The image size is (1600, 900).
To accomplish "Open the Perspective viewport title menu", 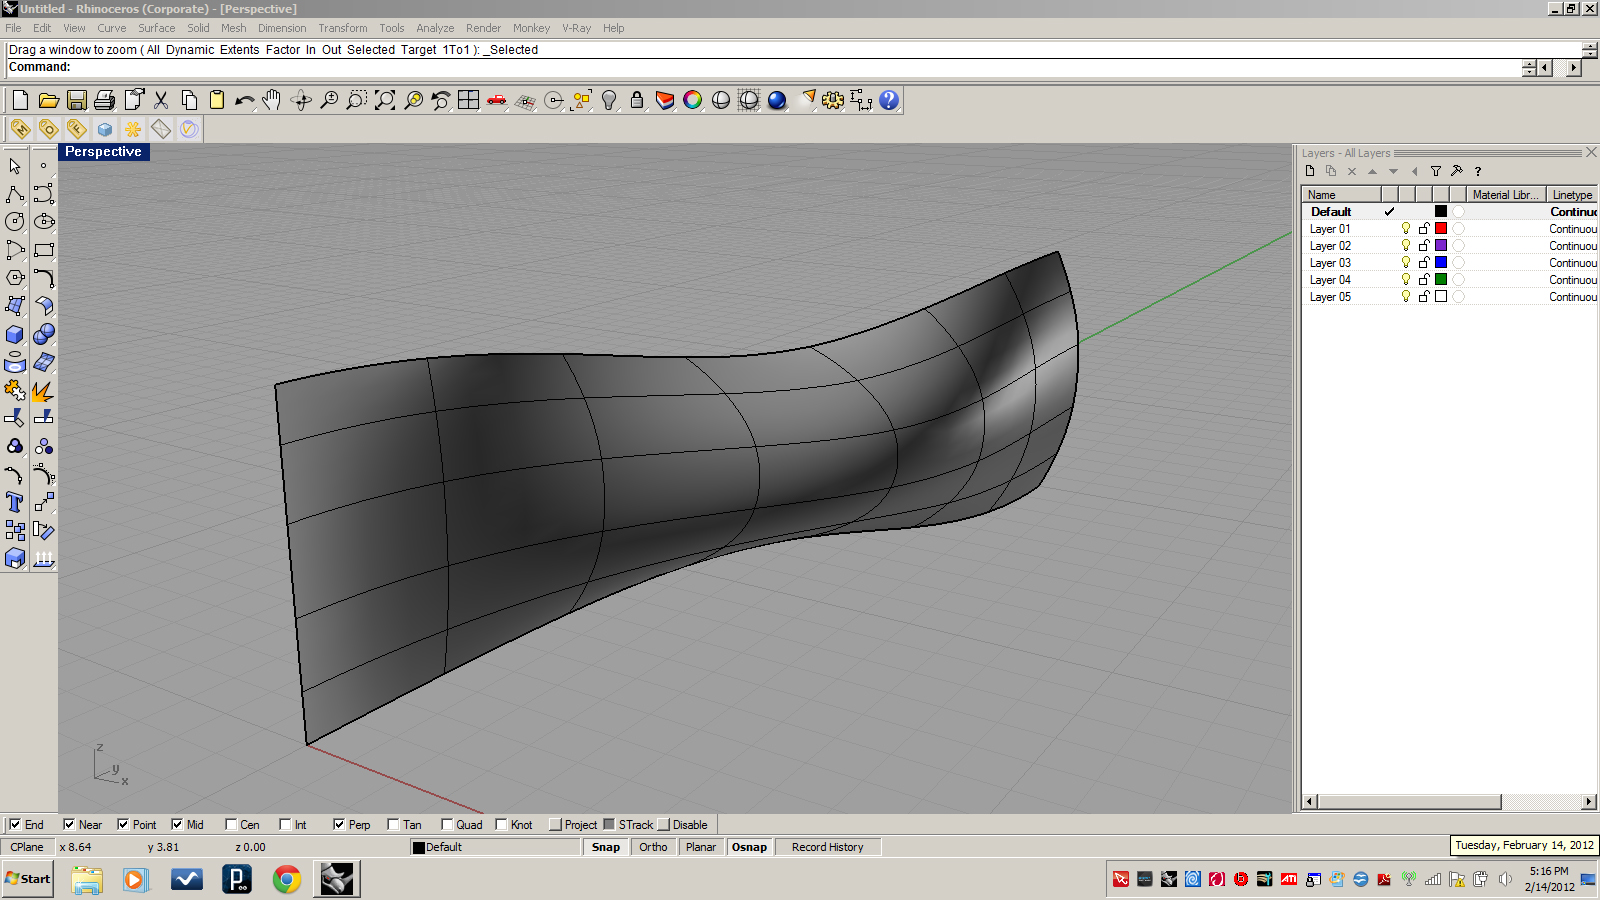I will pos(103,151).
